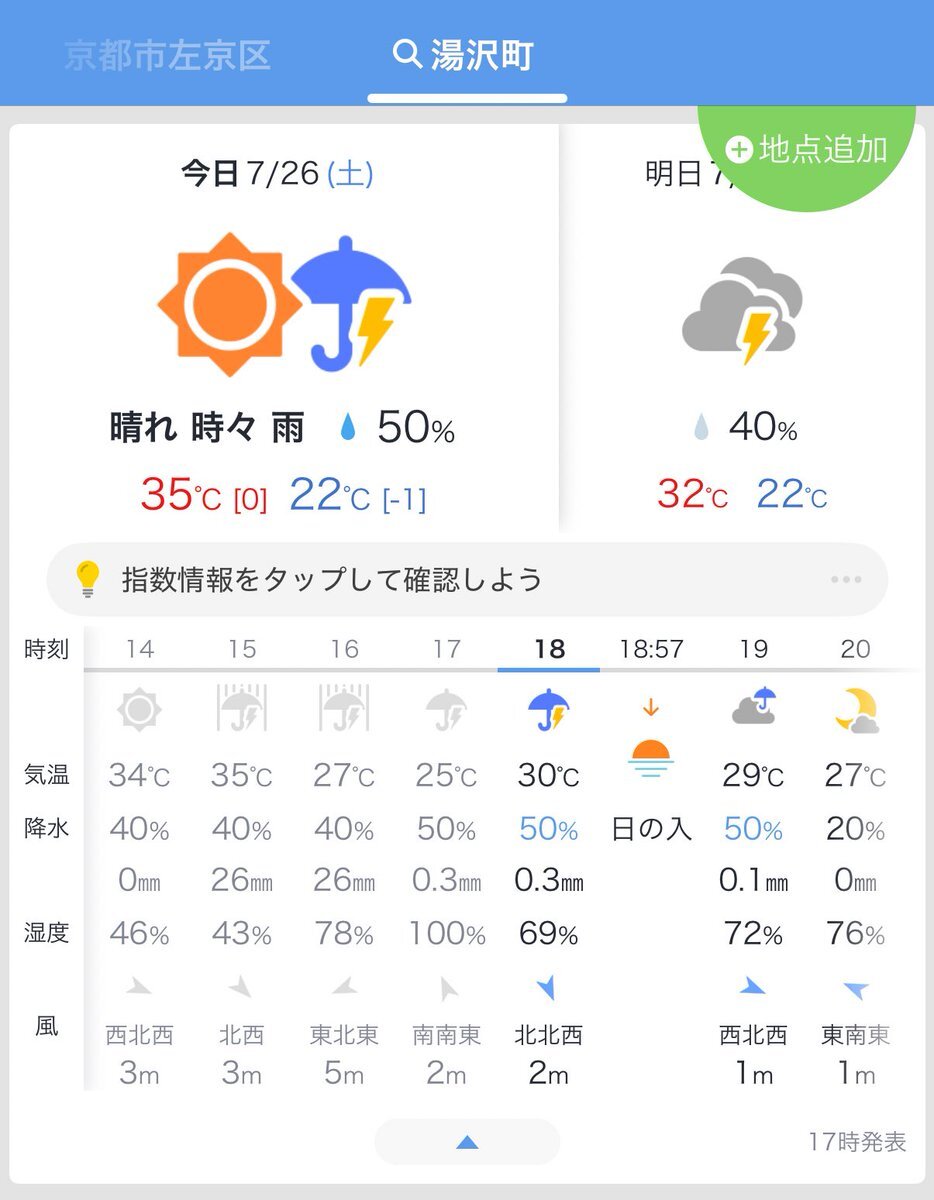
Task: Tap today's 50% rain probability drop icon
Action: pos(347,429)
